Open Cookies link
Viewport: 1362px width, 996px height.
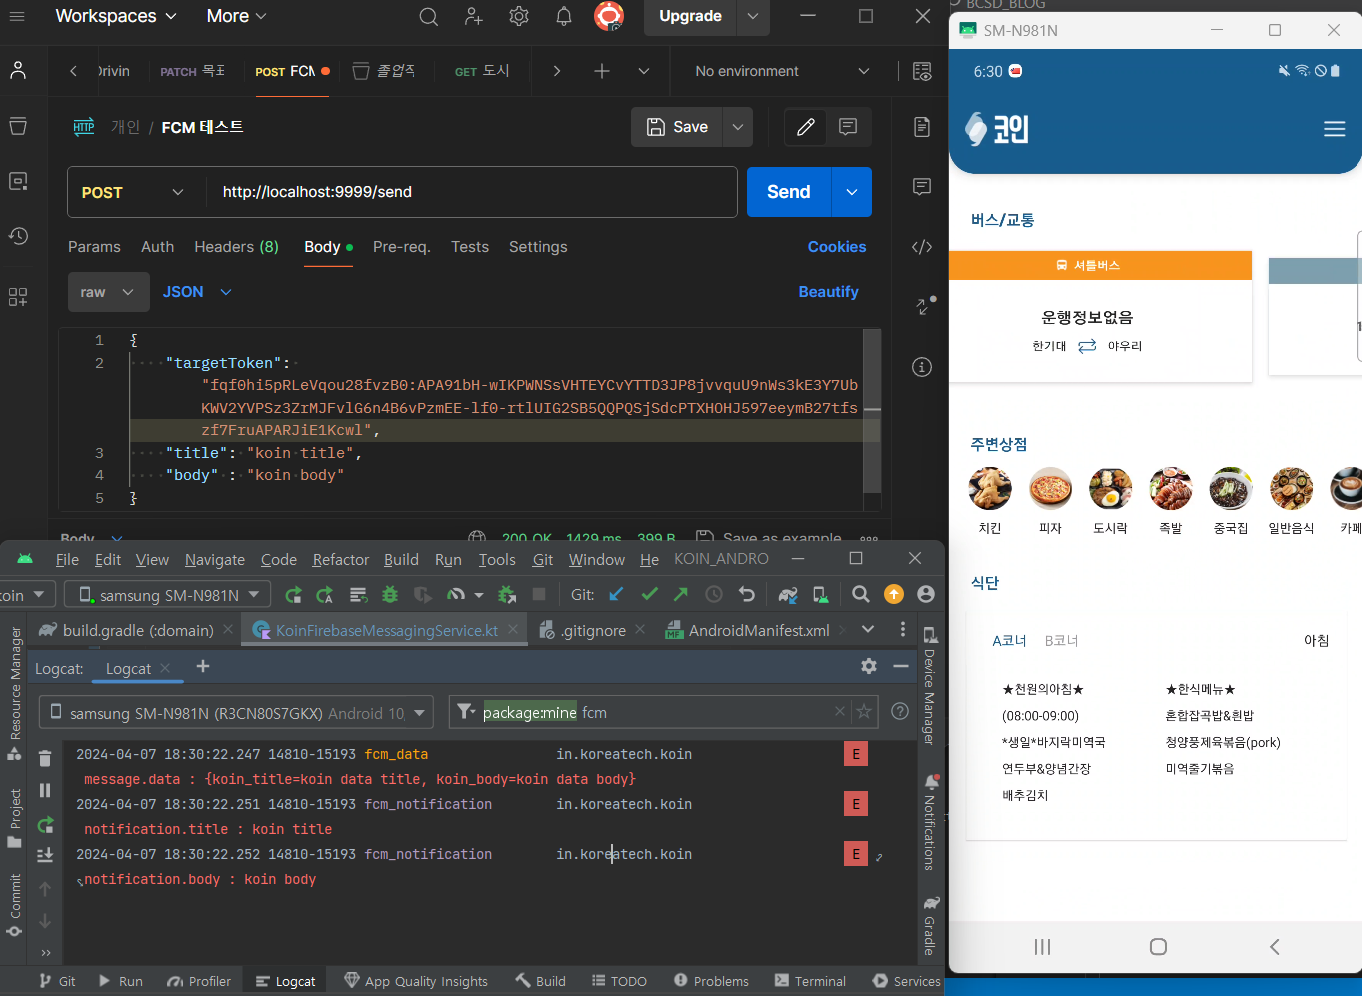[837, 247]
